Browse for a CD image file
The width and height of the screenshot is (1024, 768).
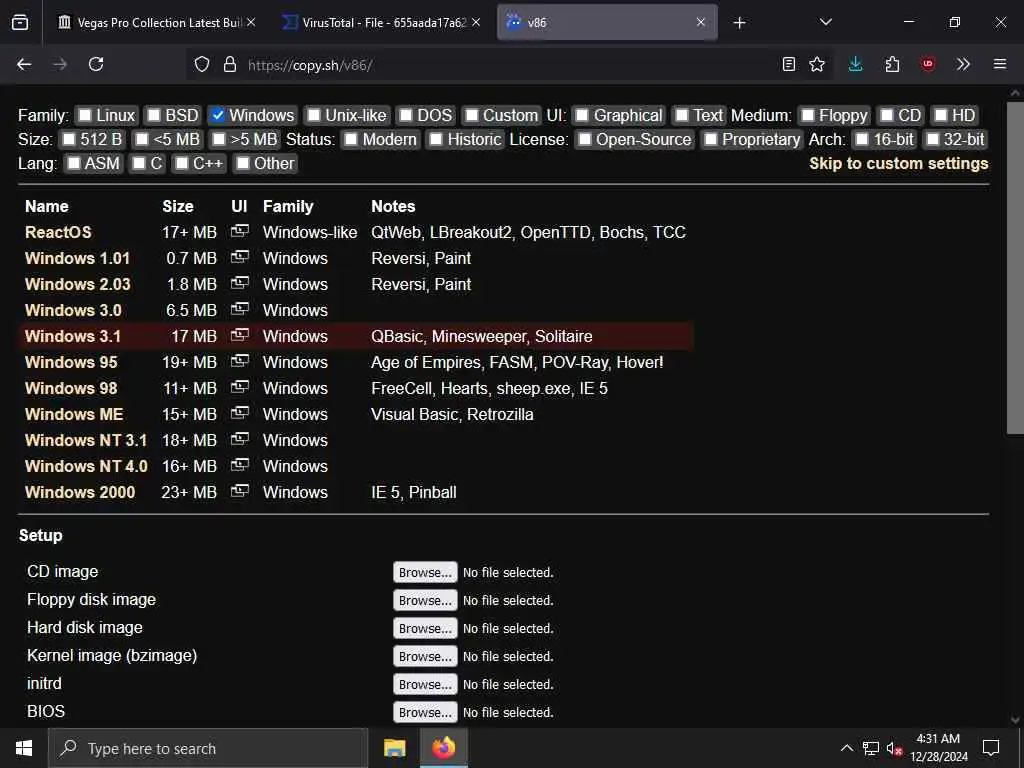point(425,572)
